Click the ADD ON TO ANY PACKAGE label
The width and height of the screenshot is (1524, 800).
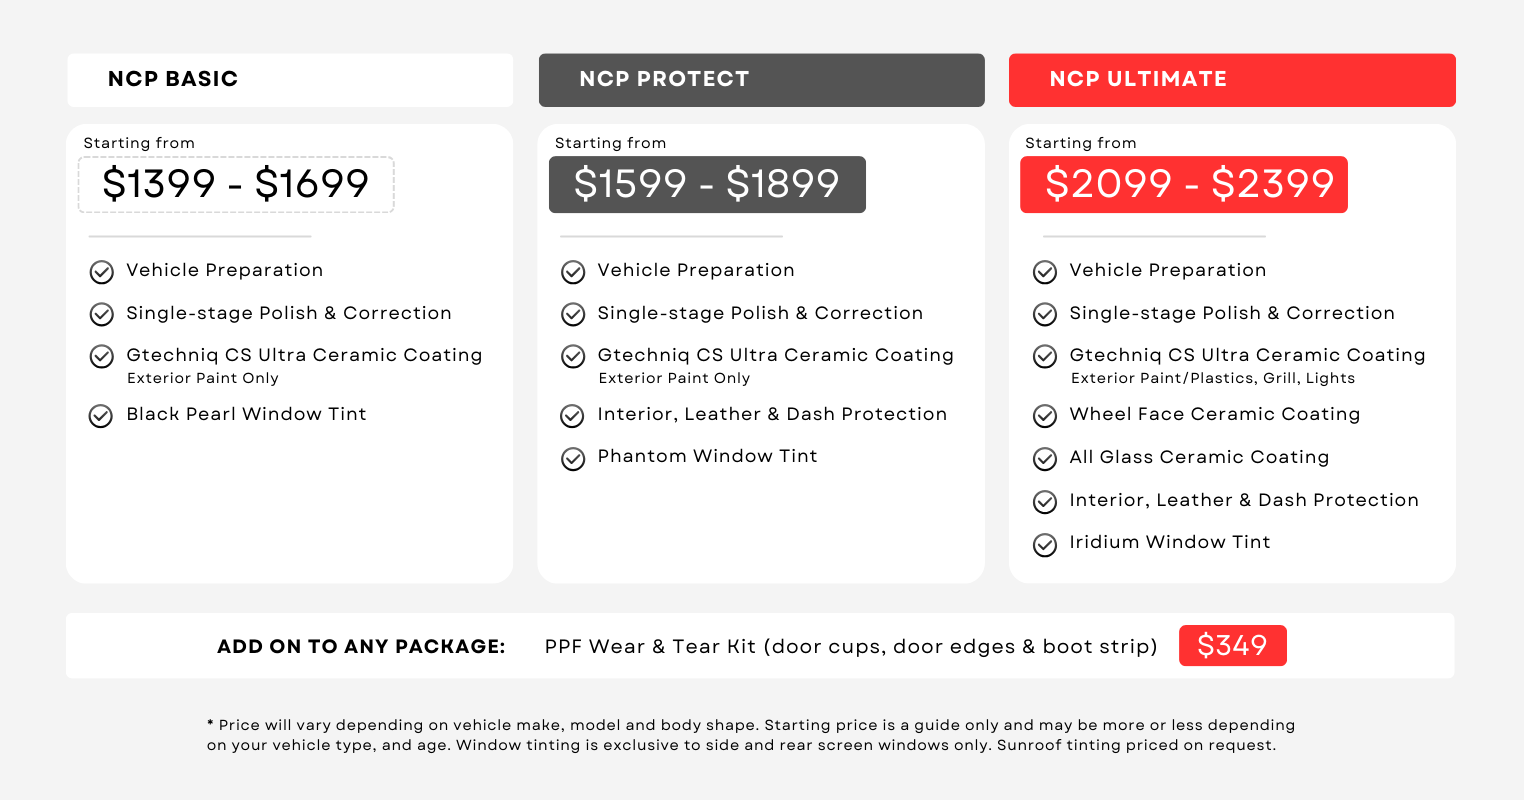361,647
